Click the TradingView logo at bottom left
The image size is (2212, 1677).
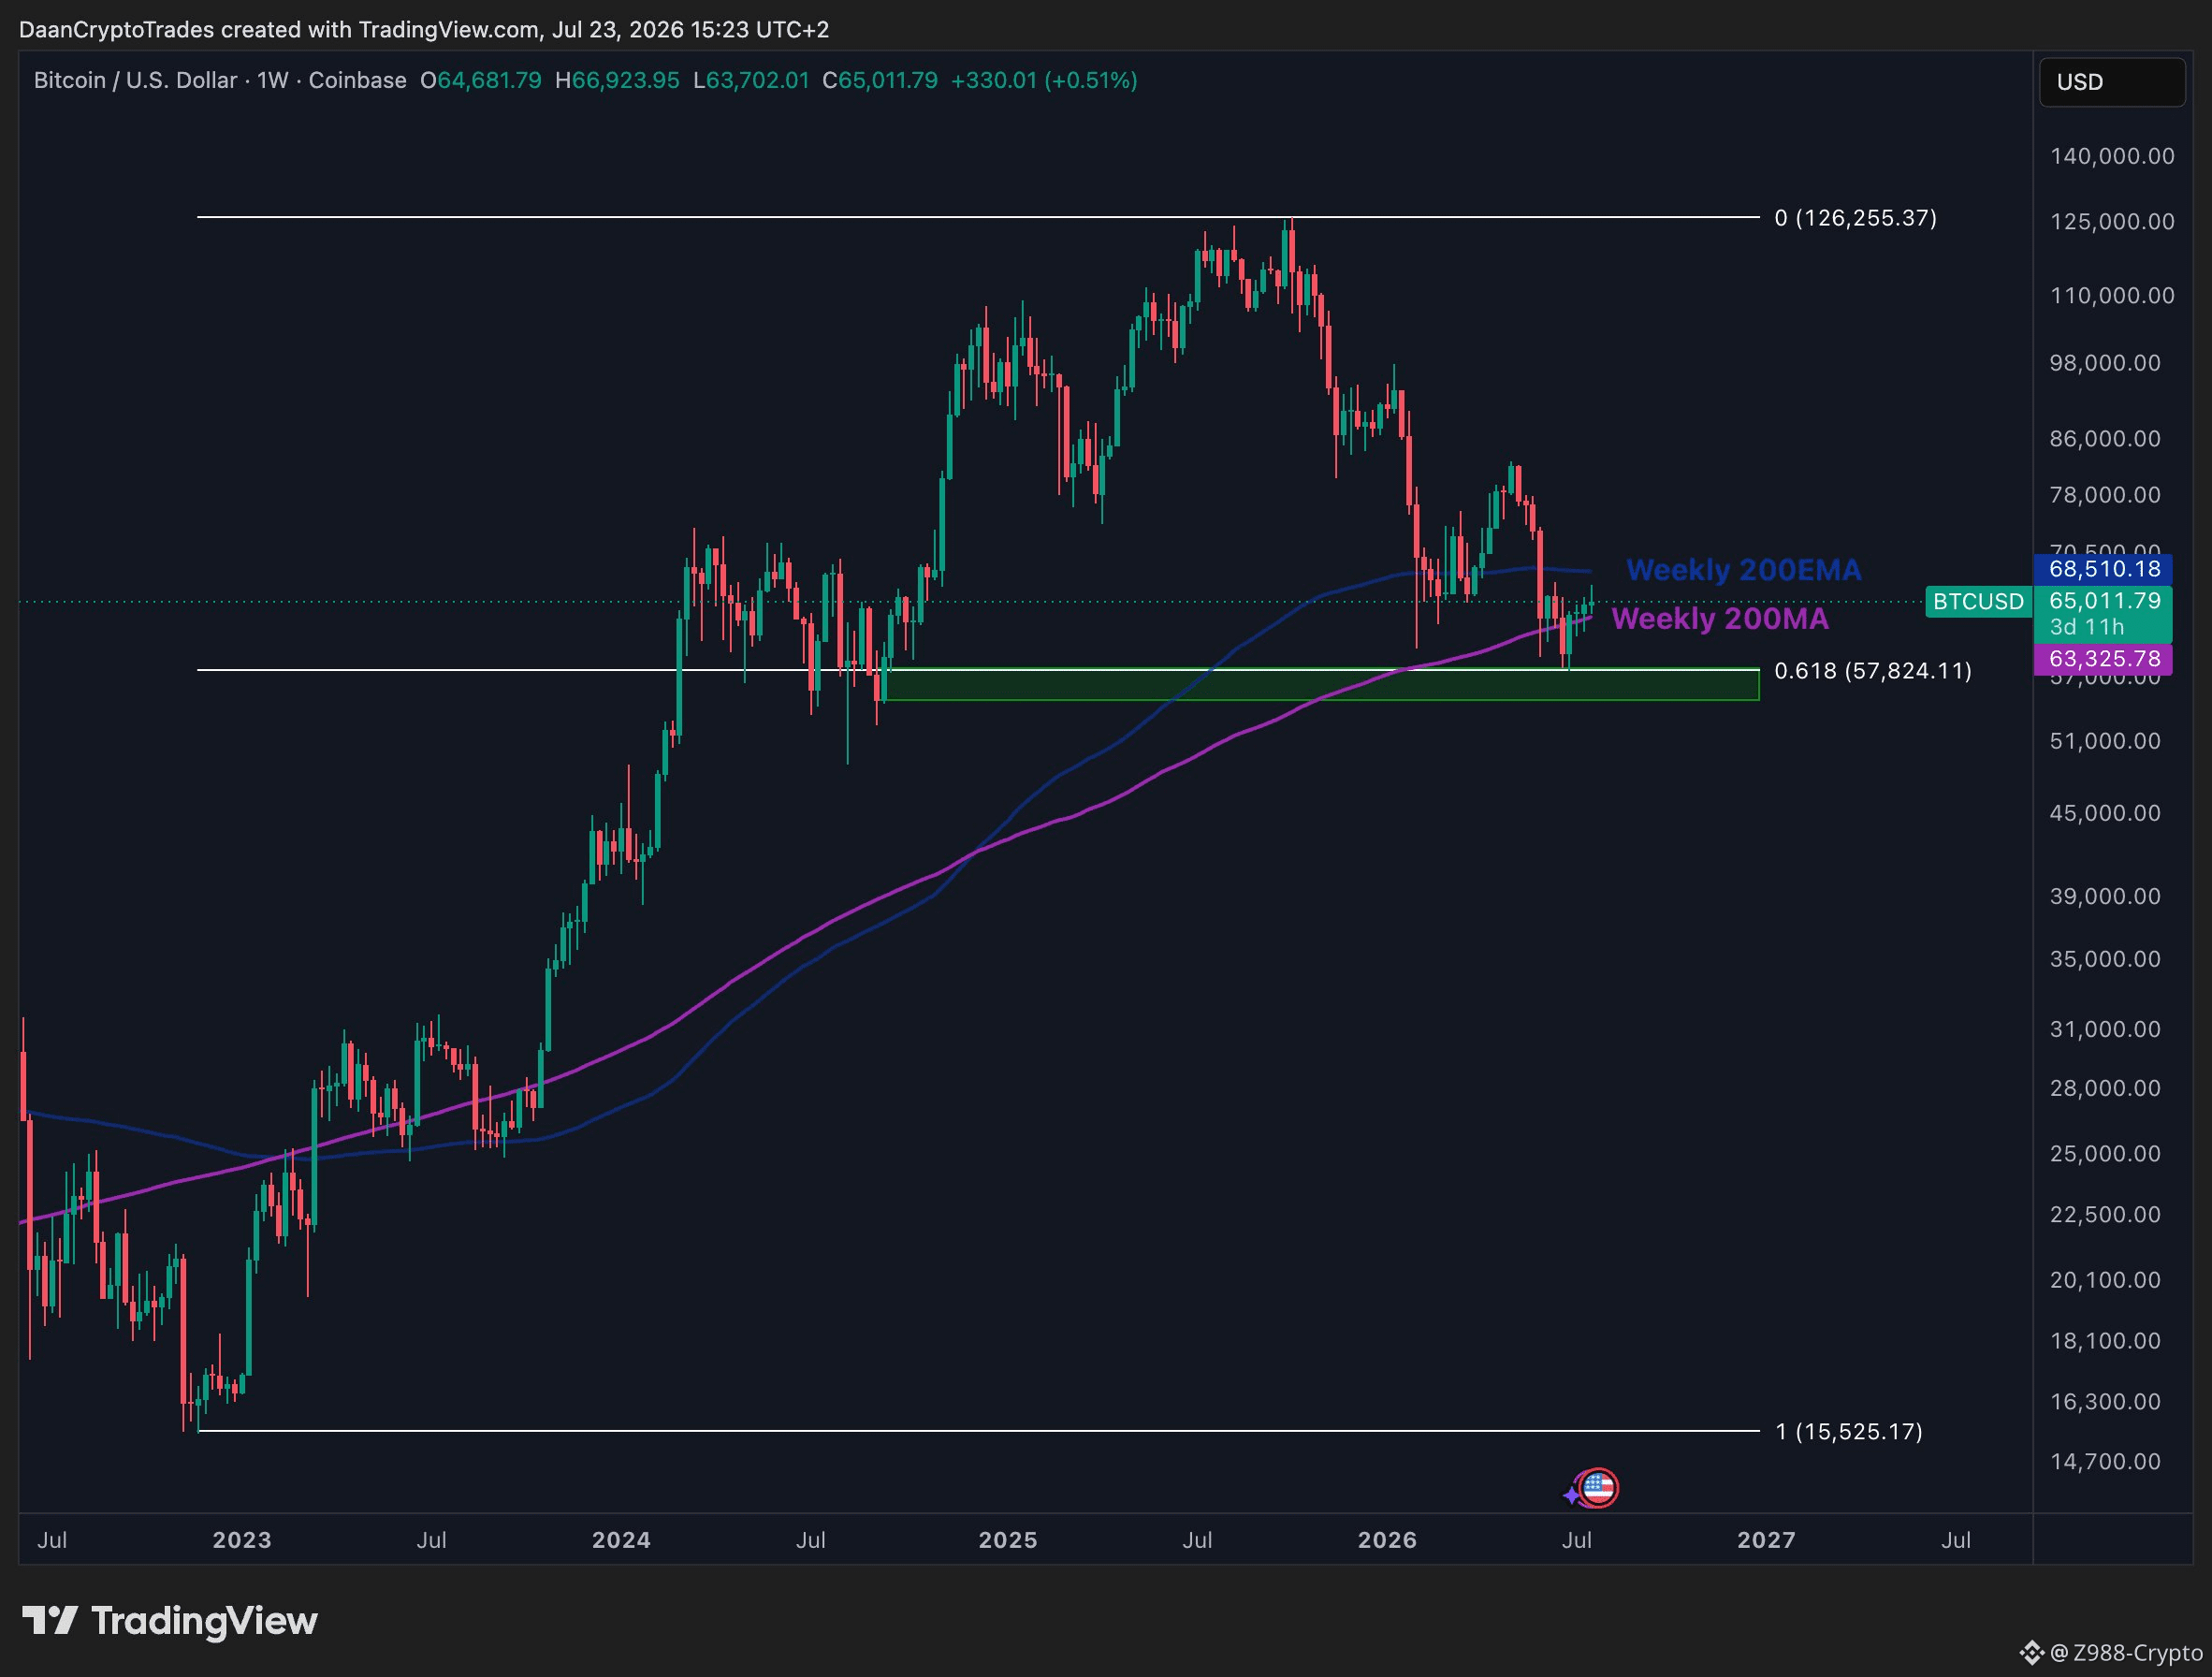[170, 1621]
